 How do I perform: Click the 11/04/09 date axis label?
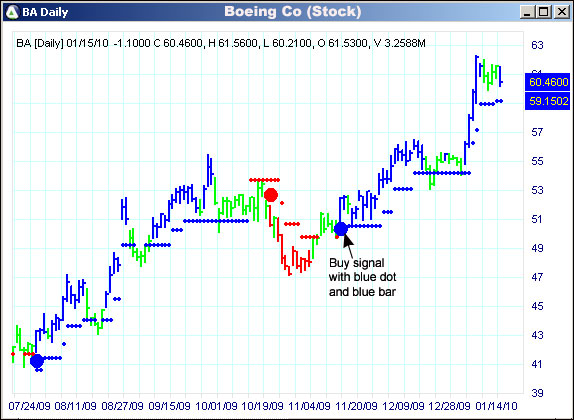310,406
